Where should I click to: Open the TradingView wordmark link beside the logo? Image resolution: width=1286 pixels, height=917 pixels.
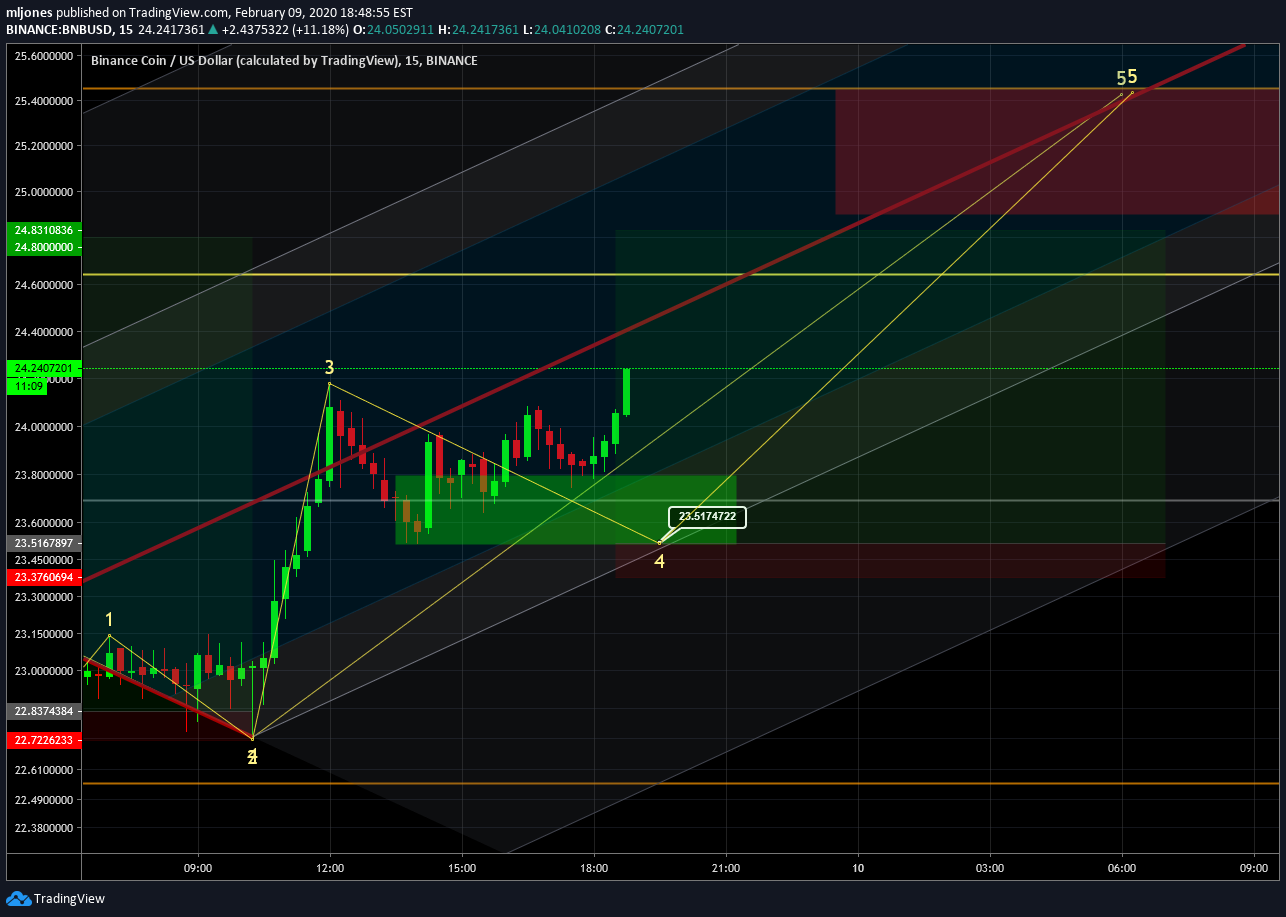click(69, 898)
